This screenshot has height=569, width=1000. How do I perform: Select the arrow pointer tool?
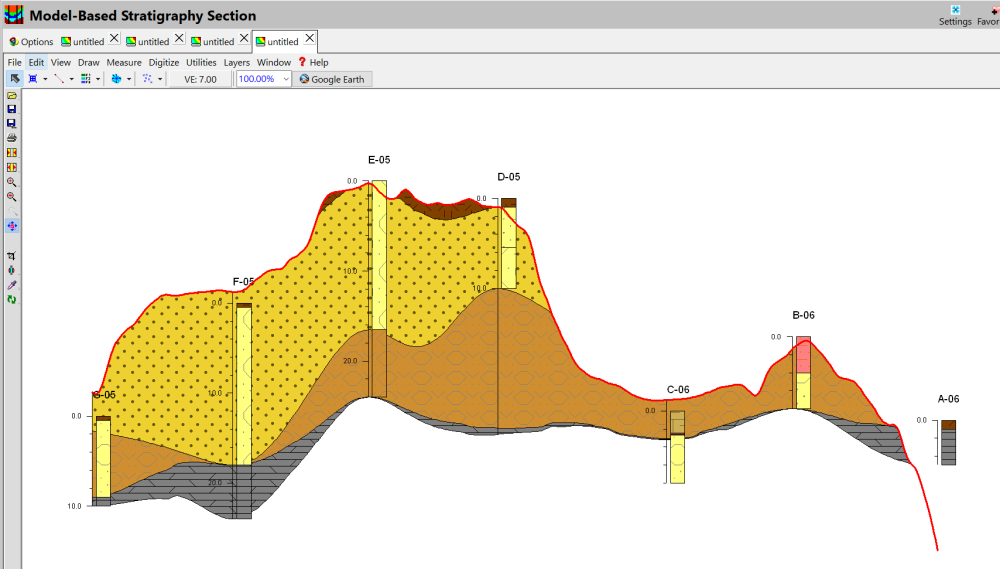point(15,79)
